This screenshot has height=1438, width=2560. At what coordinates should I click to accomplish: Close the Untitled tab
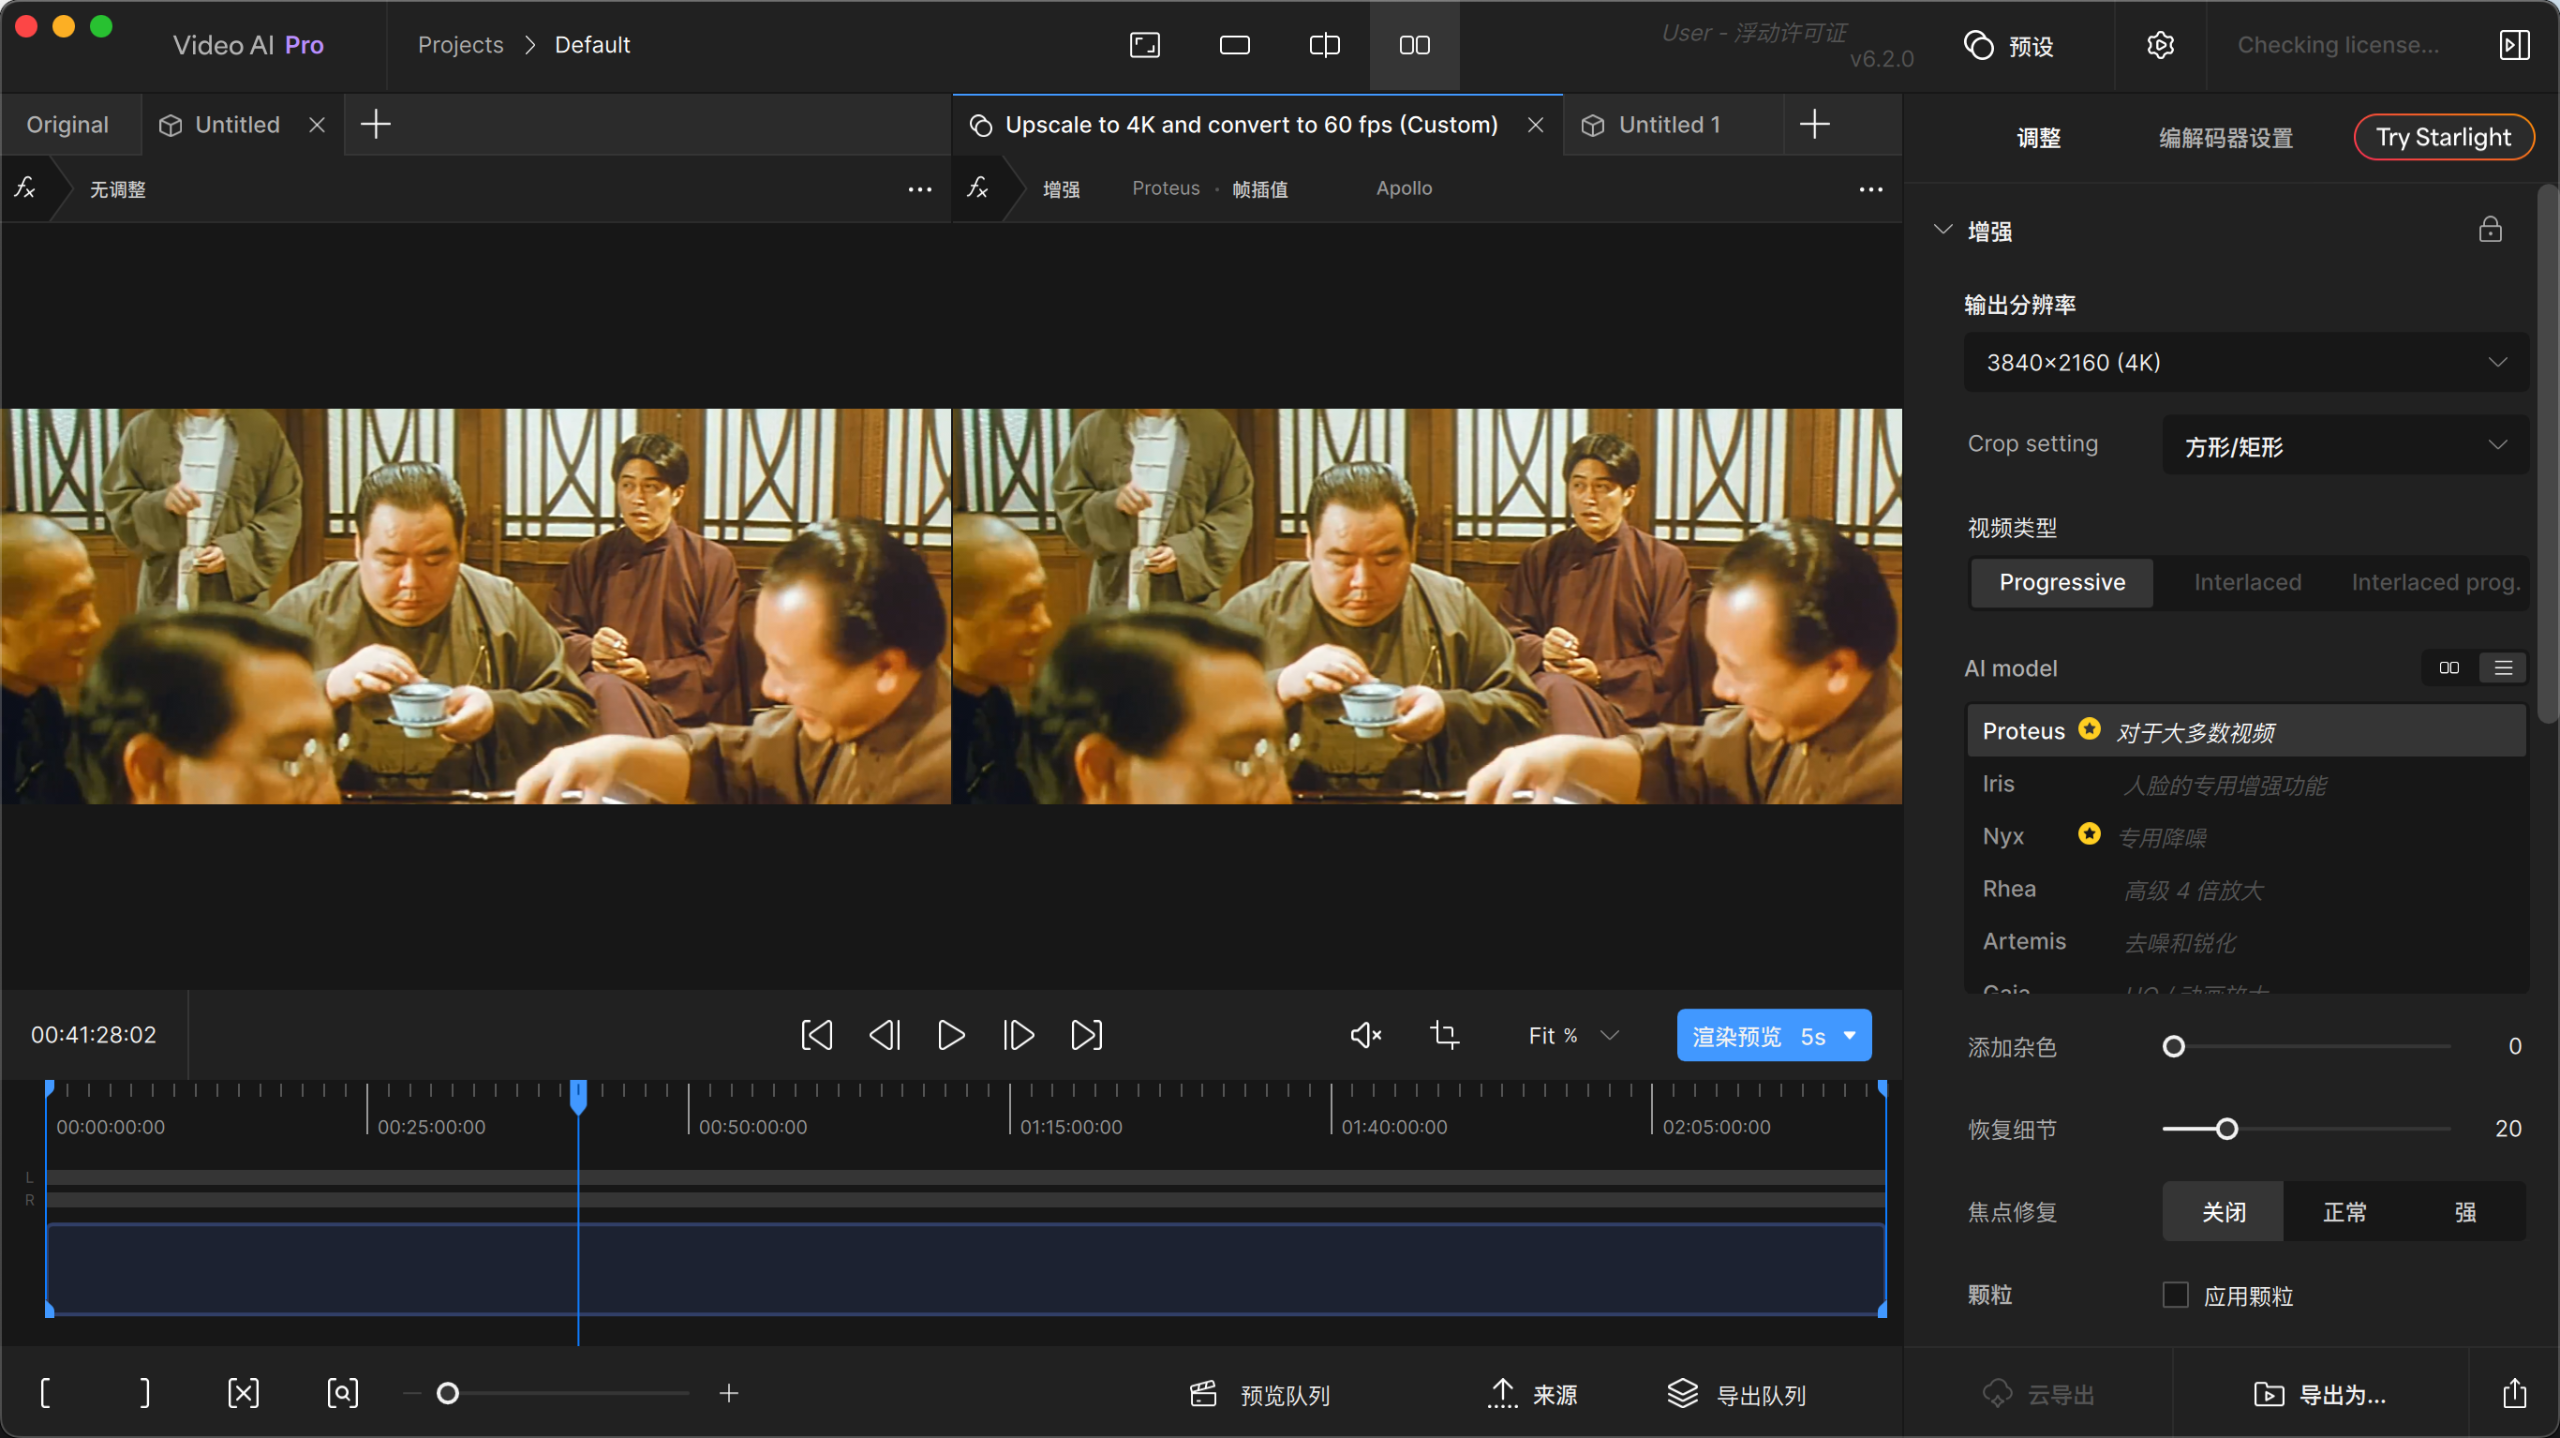[317, 125]
